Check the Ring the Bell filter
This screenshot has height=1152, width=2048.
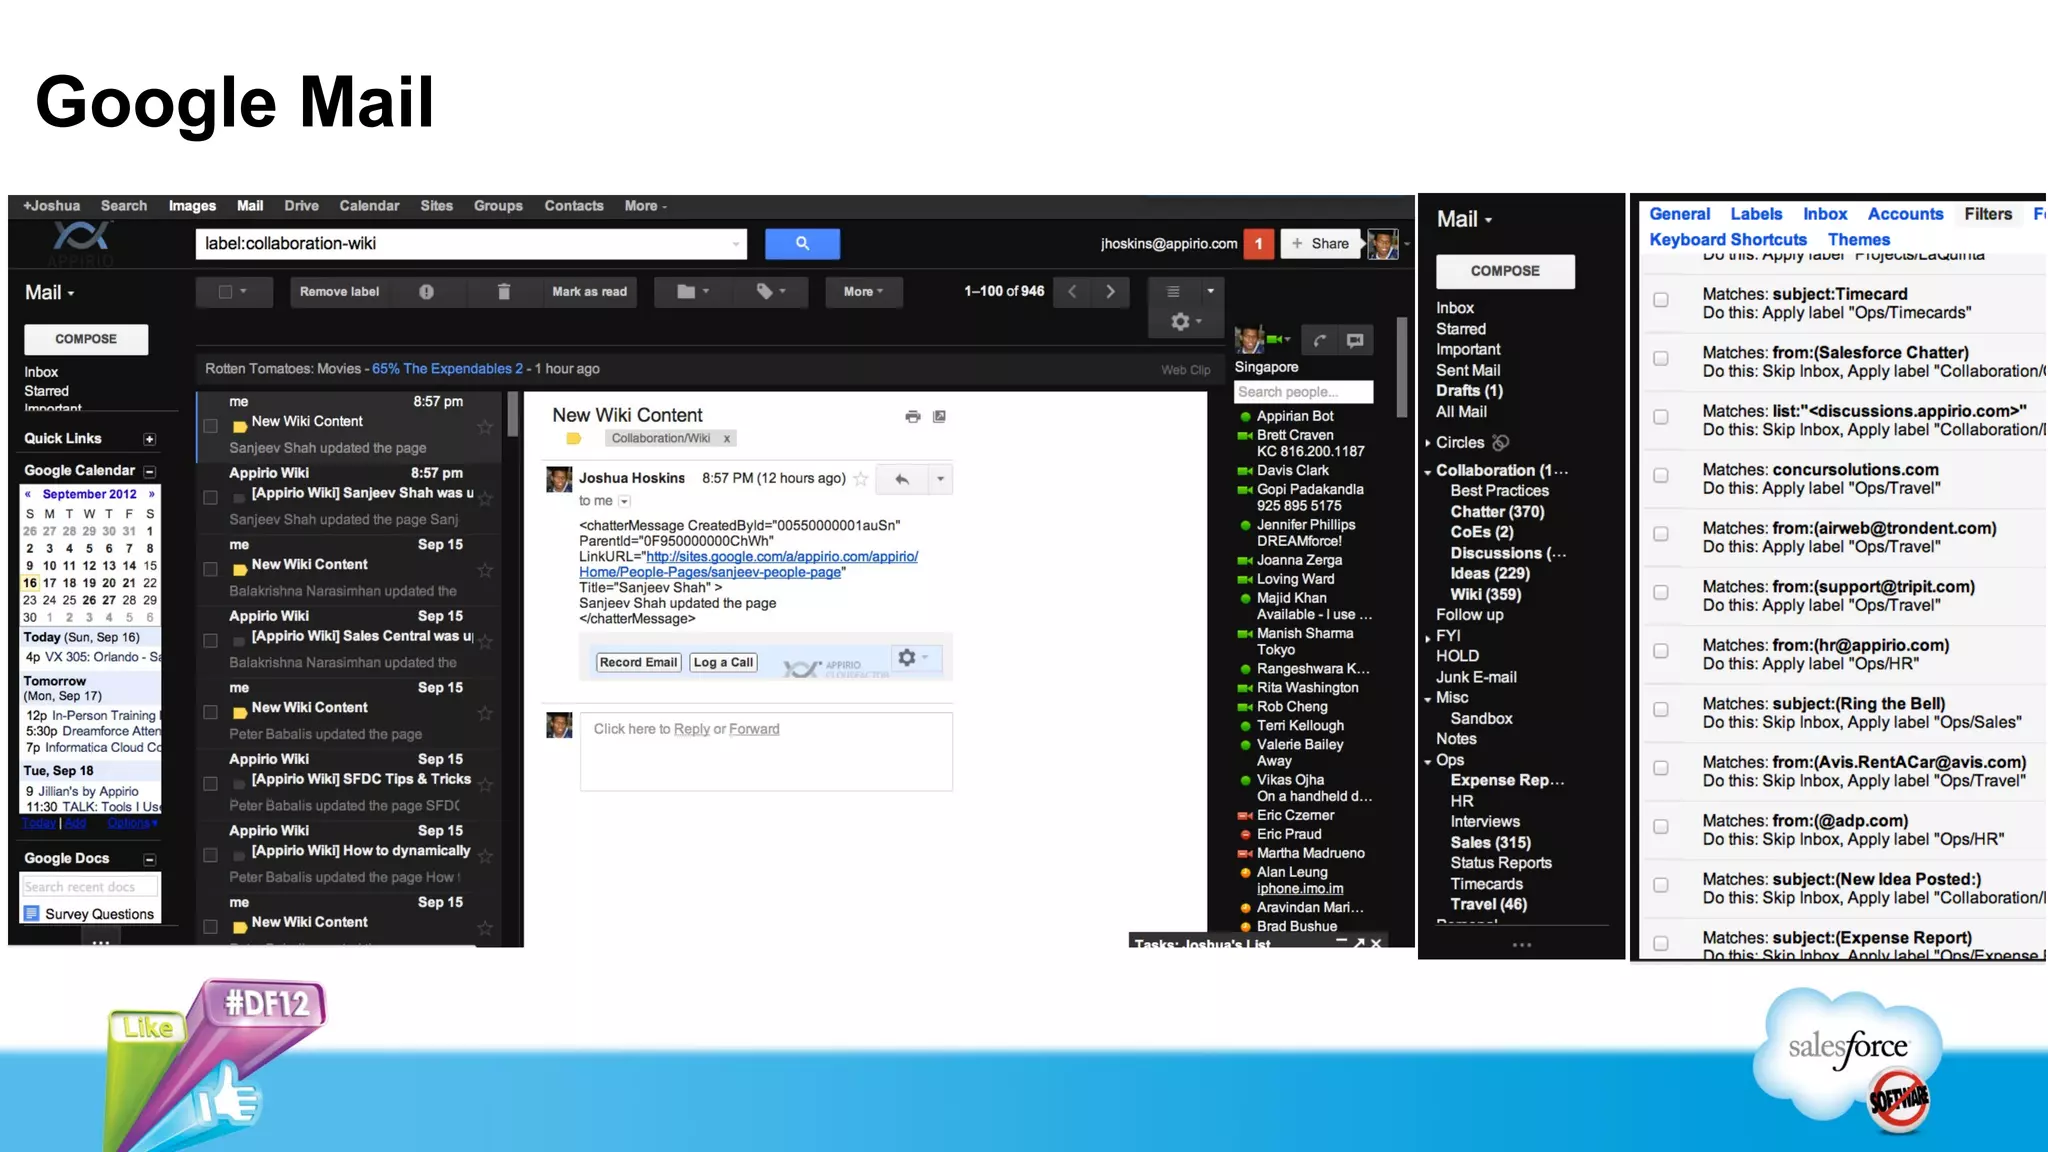click(1661, 709)
